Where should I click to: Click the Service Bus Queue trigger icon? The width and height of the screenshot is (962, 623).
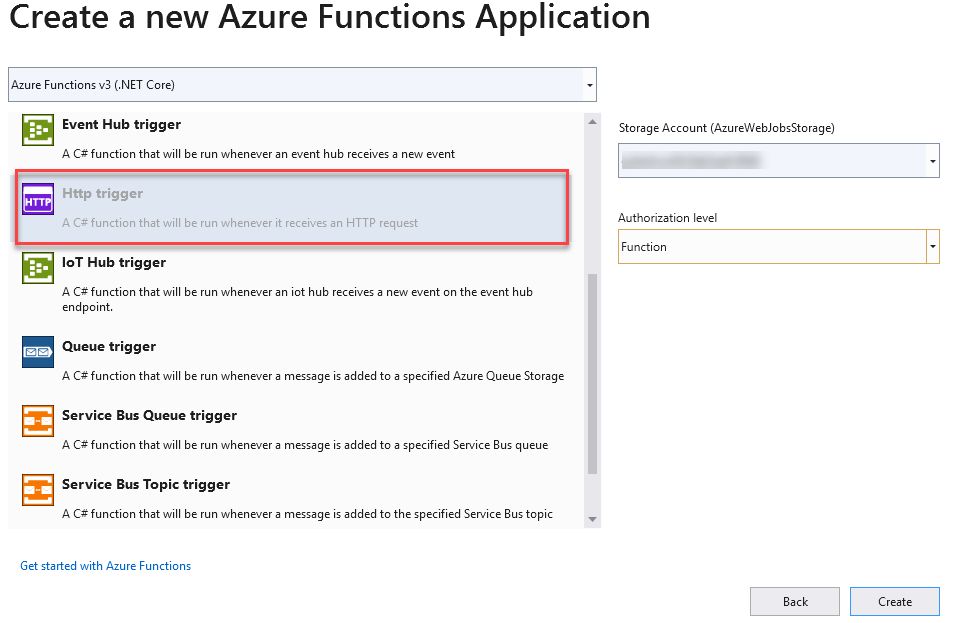point(38,420)
